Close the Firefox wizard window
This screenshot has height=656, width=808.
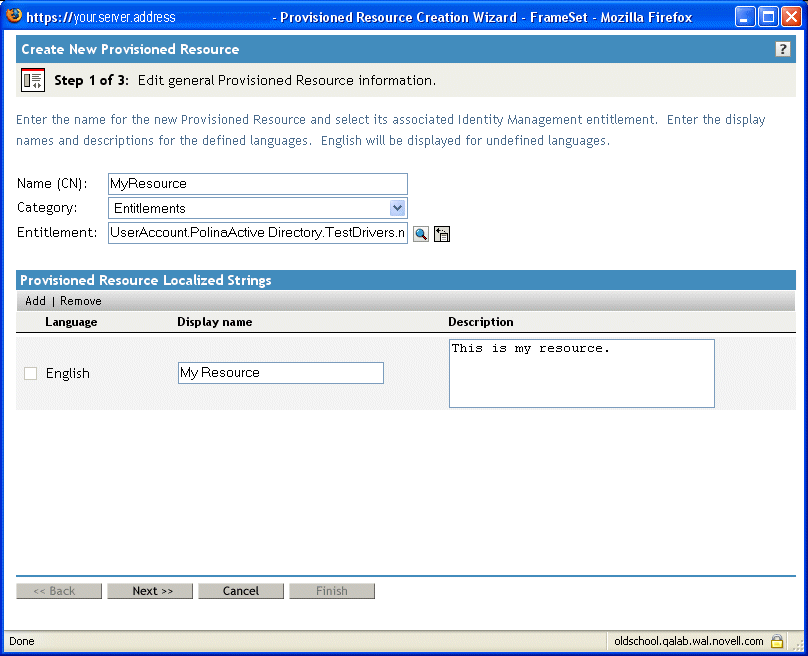791,17
